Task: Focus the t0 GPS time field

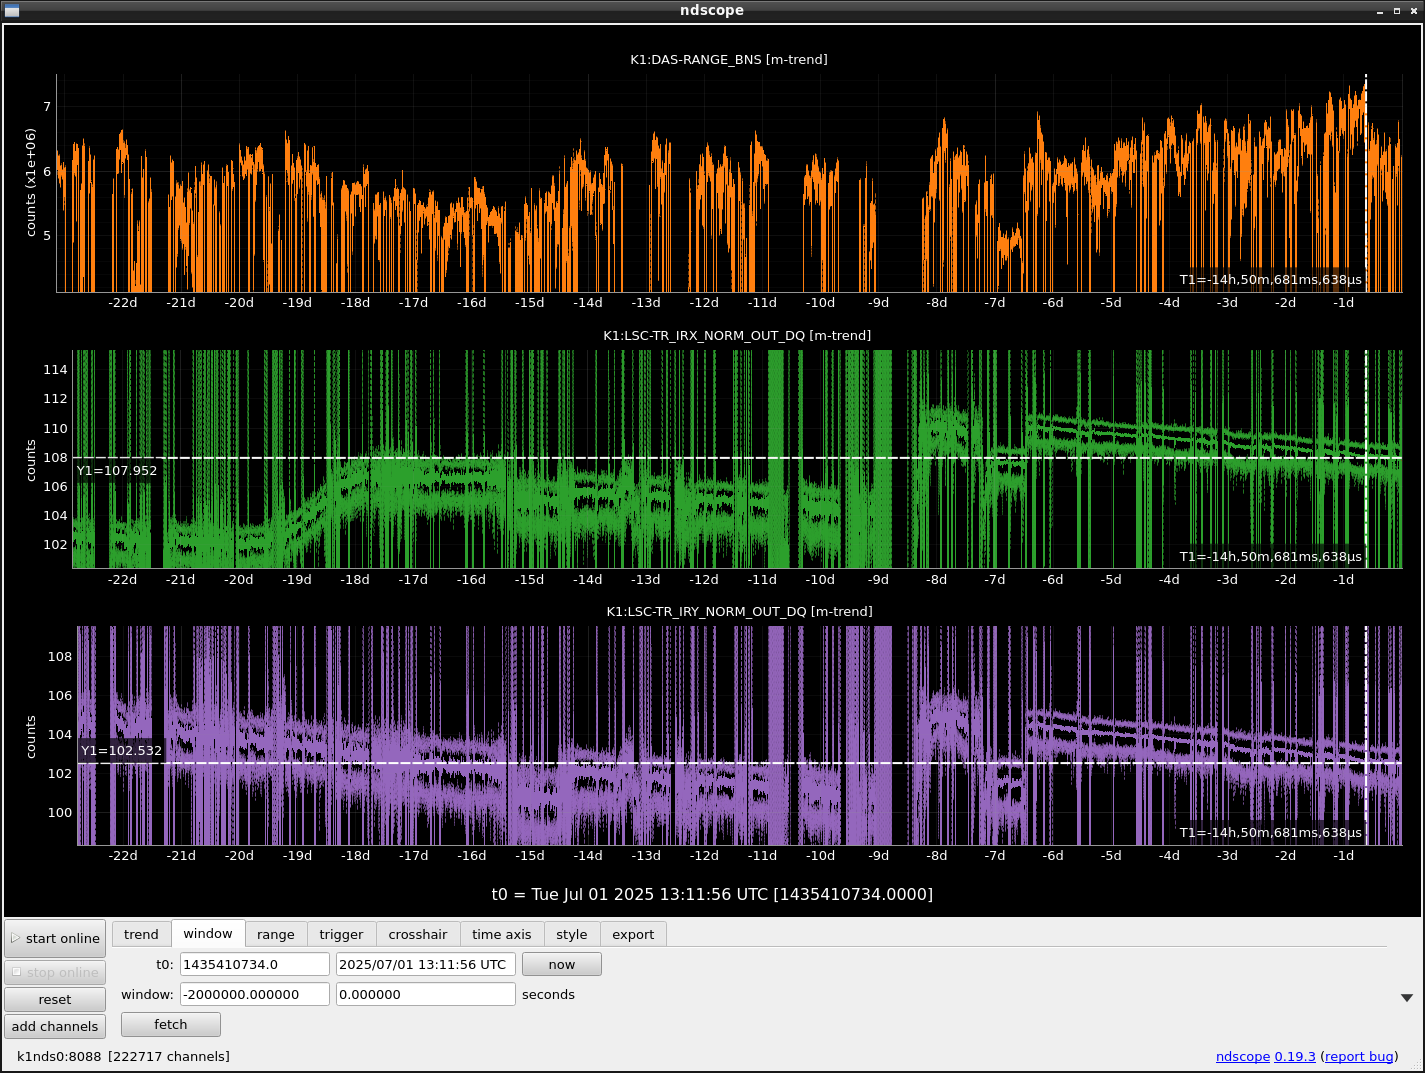Action: pyautogui.click(x=255, y=964)
